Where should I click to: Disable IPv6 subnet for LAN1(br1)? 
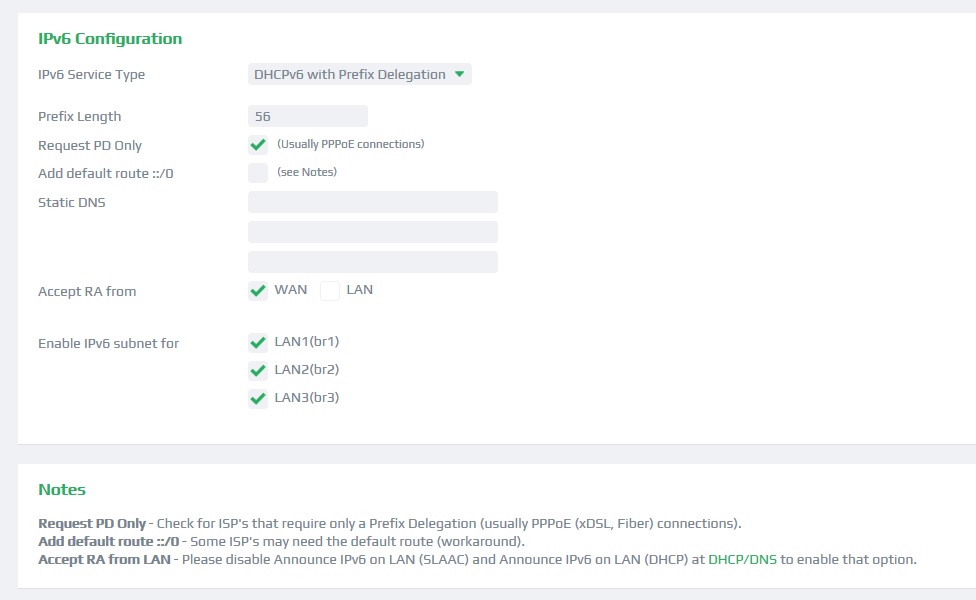point(258,342)
